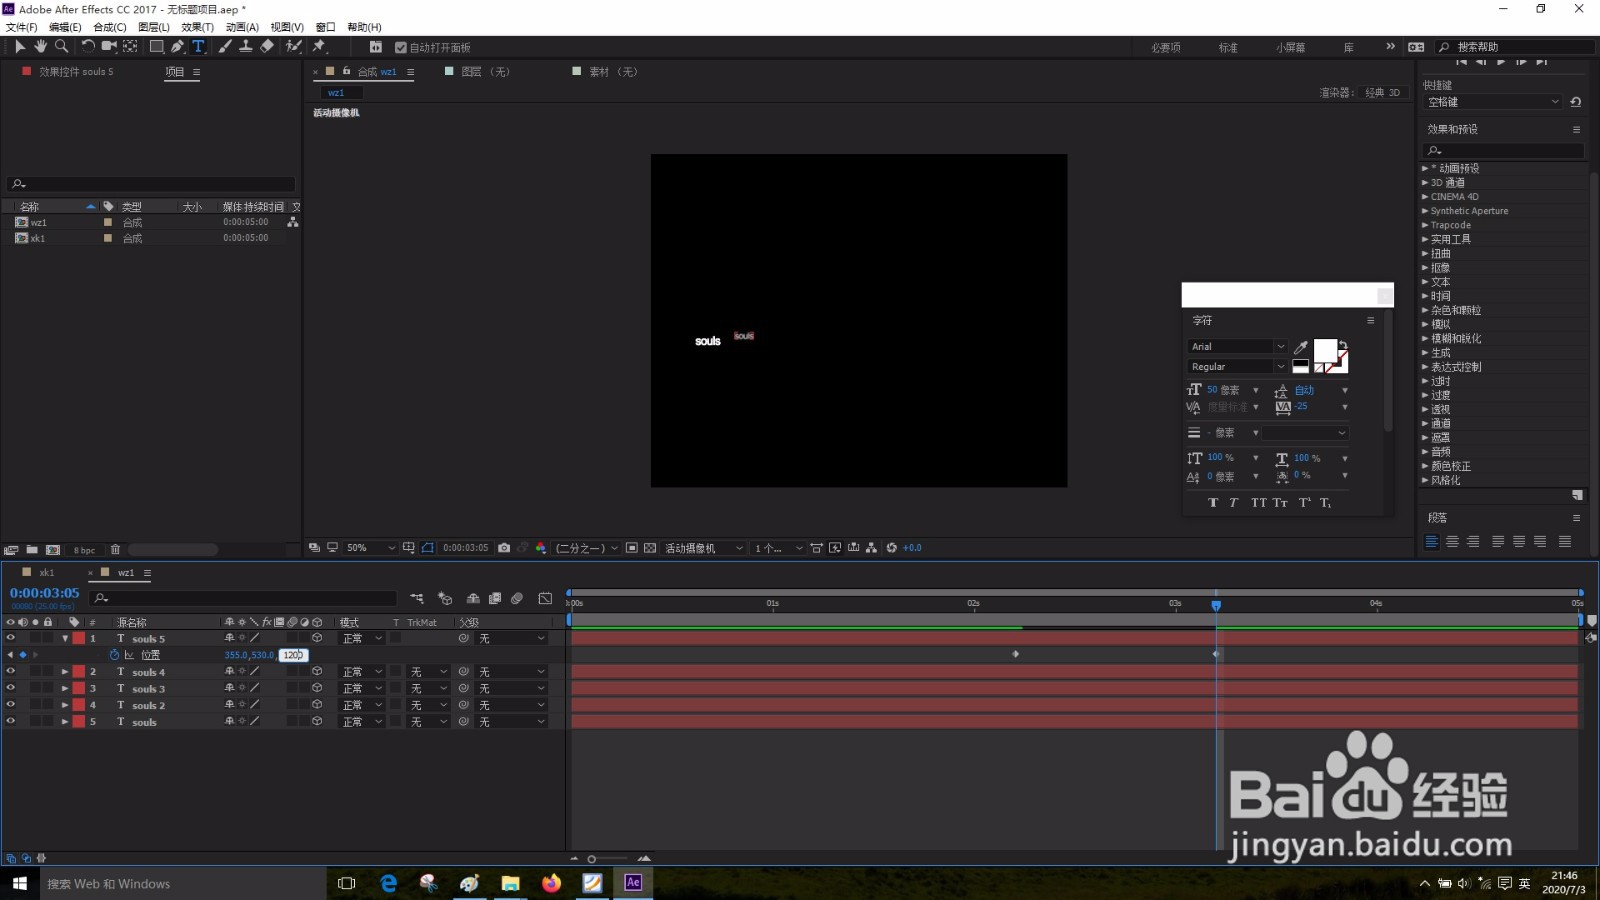Toggle the position stopwatch on souls 5
Image resolution: width=1600 pixels, height=900 pixels.
tap(114, 655)
